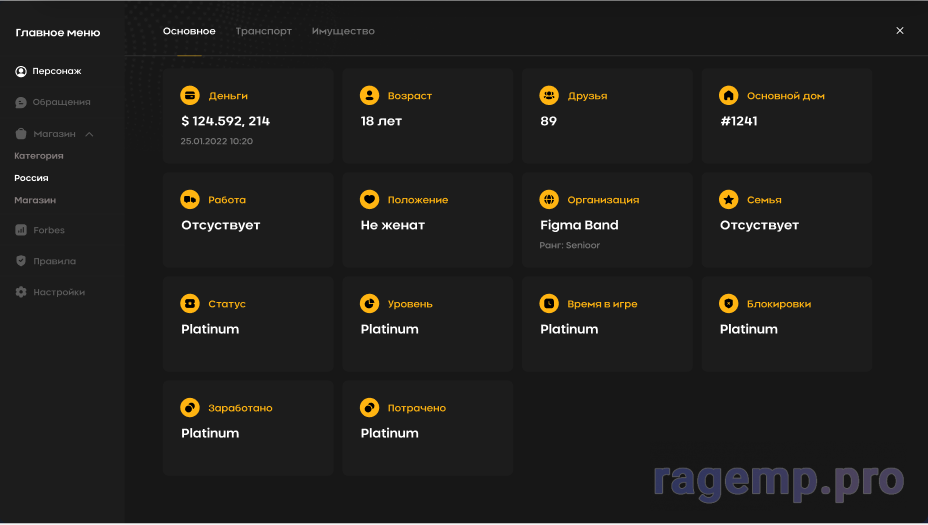
Task: Click the Деньги card icon
Action: tap(190, 95)
